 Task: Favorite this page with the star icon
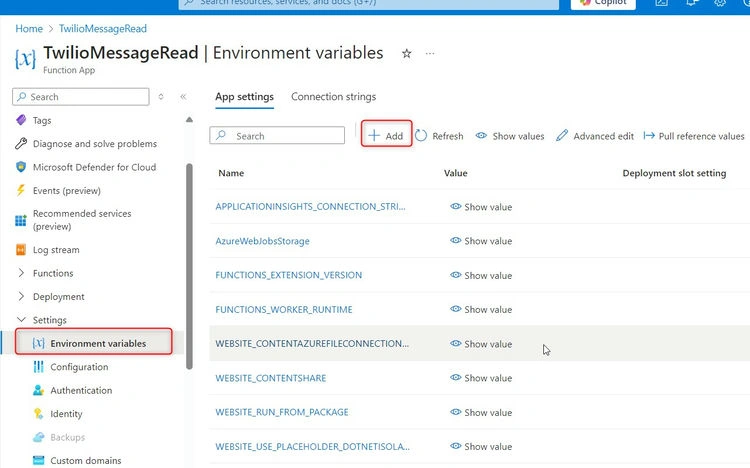coord(407,54)
